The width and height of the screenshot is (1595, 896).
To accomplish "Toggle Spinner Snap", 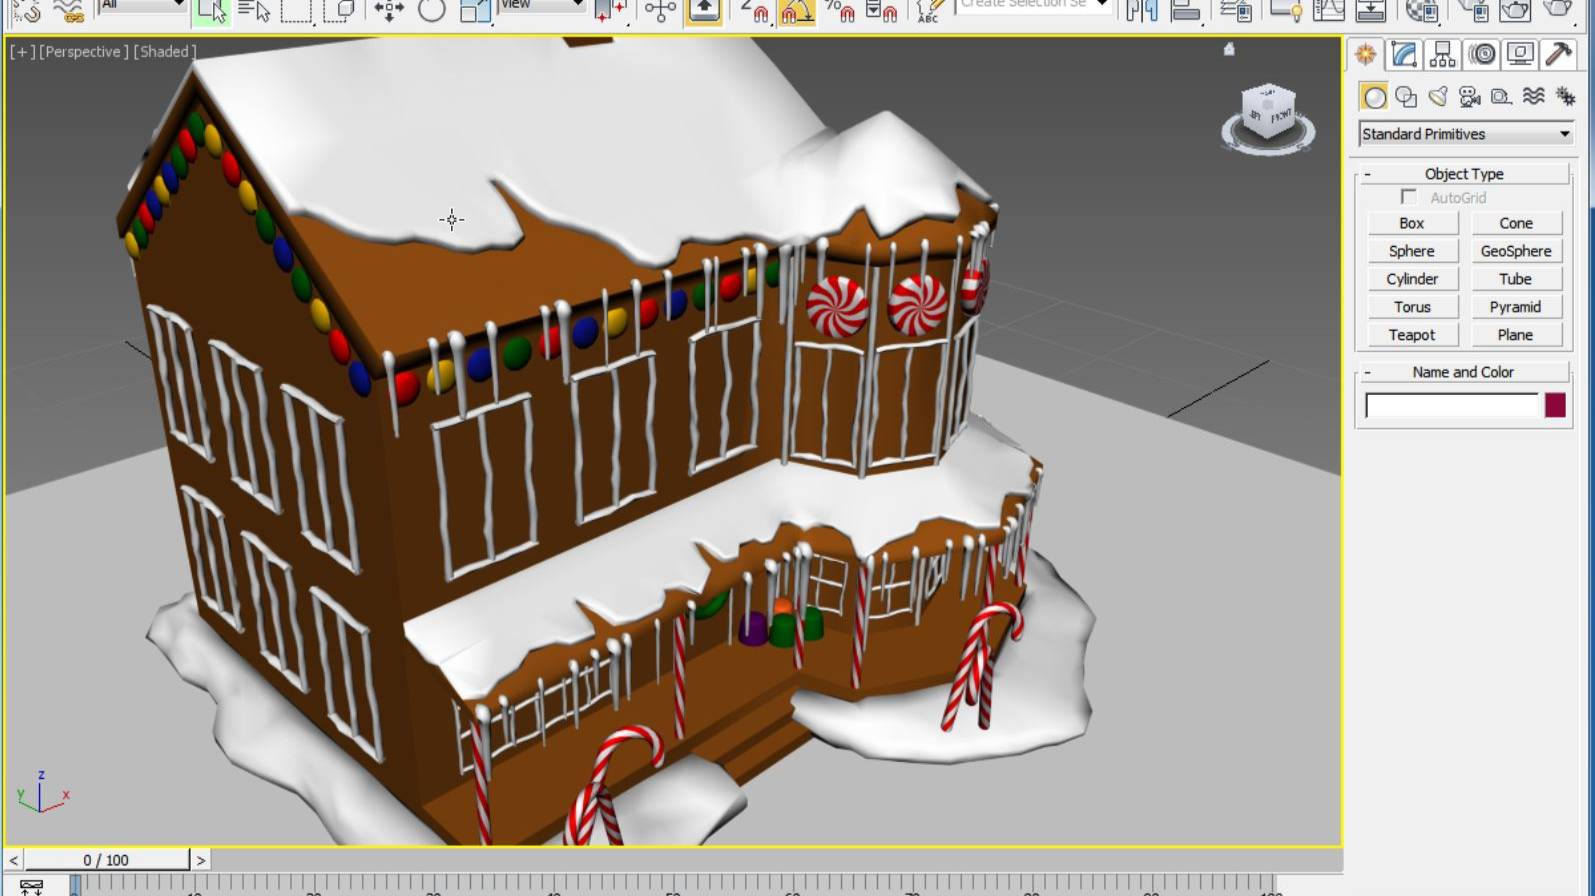I will [881, 10].
